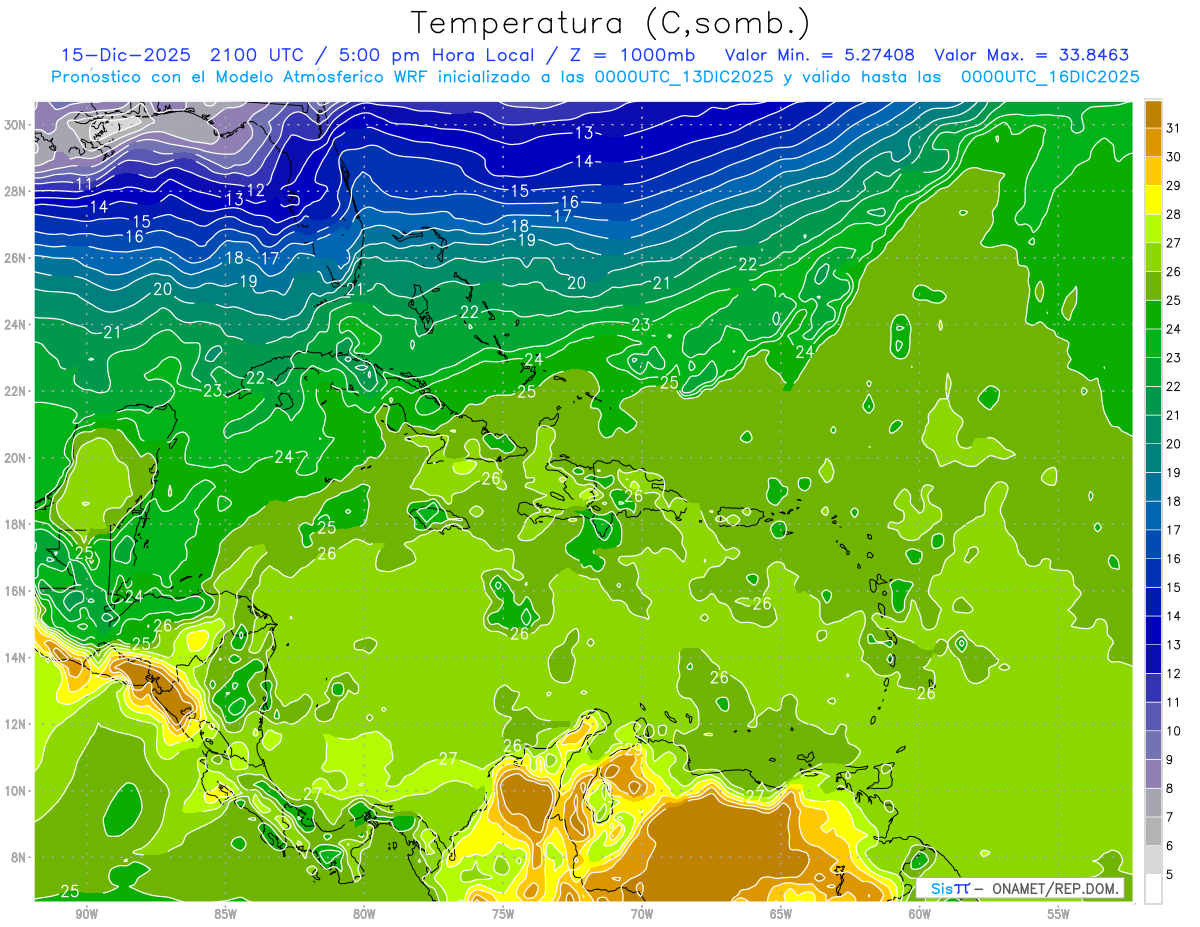Click the yellow swatch between 28 and 29
This screenshot has width=1200, height=927.
(1153, 200)
